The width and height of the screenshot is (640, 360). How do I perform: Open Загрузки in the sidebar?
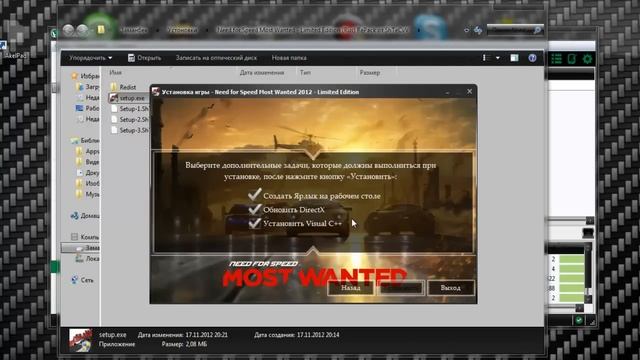[x=87, y=87]
